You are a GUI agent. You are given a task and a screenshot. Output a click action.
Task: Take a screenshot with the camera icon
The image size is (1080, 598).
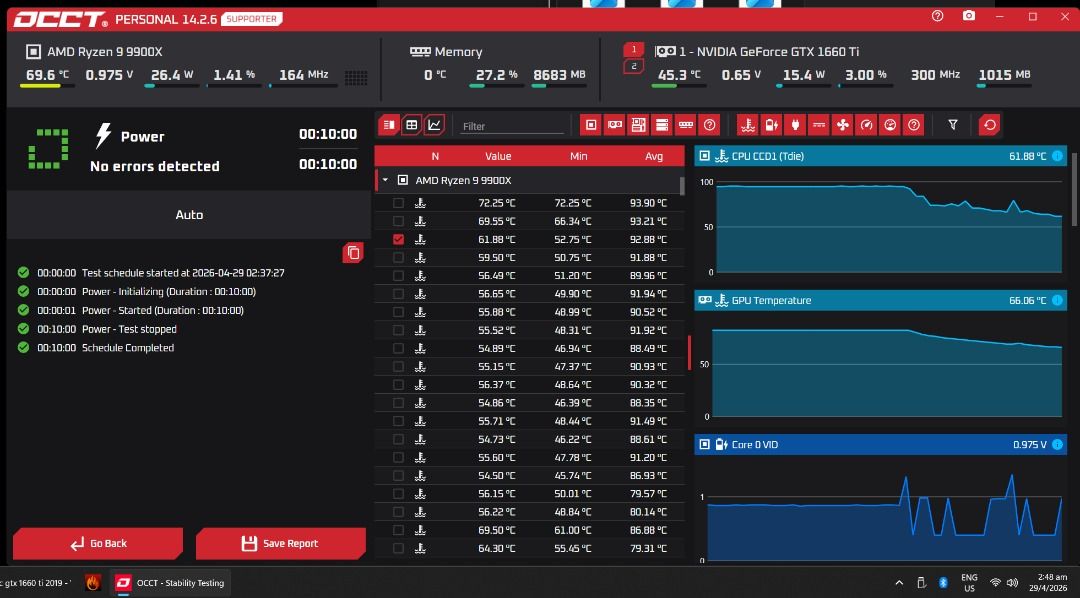(968, 16)
